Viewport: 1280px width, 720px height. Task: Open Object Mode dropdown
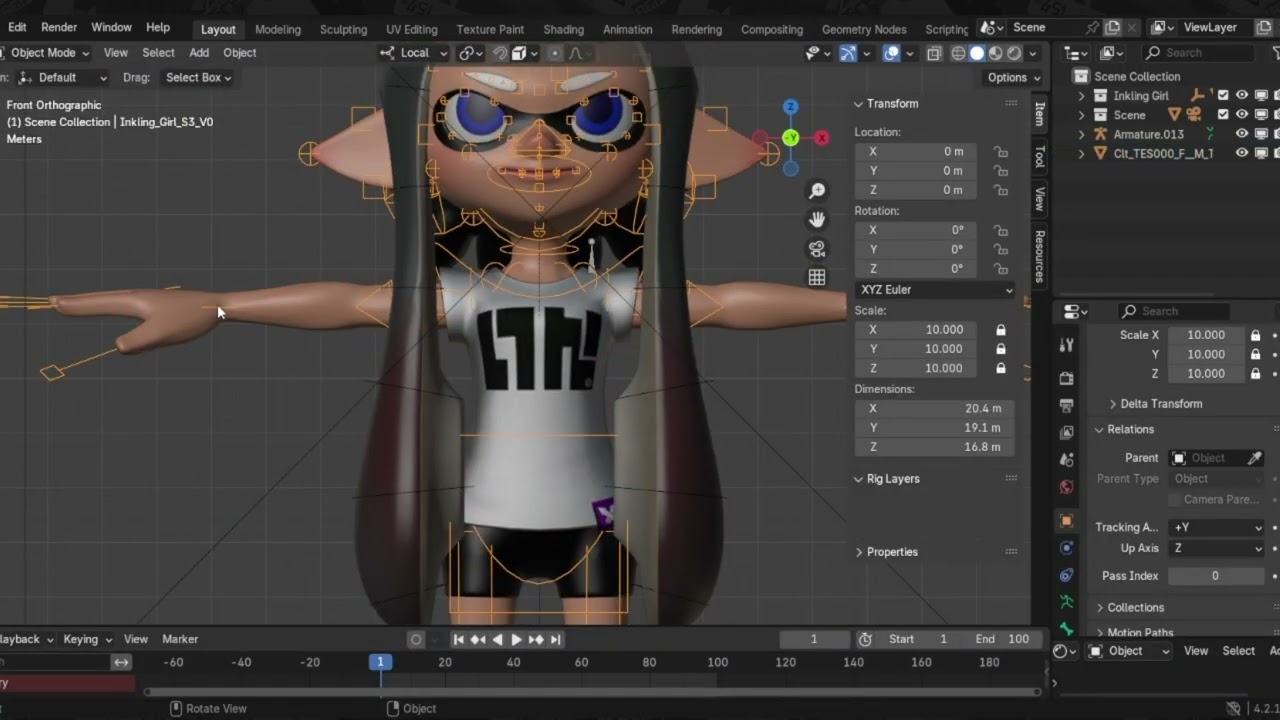point(46,53)
